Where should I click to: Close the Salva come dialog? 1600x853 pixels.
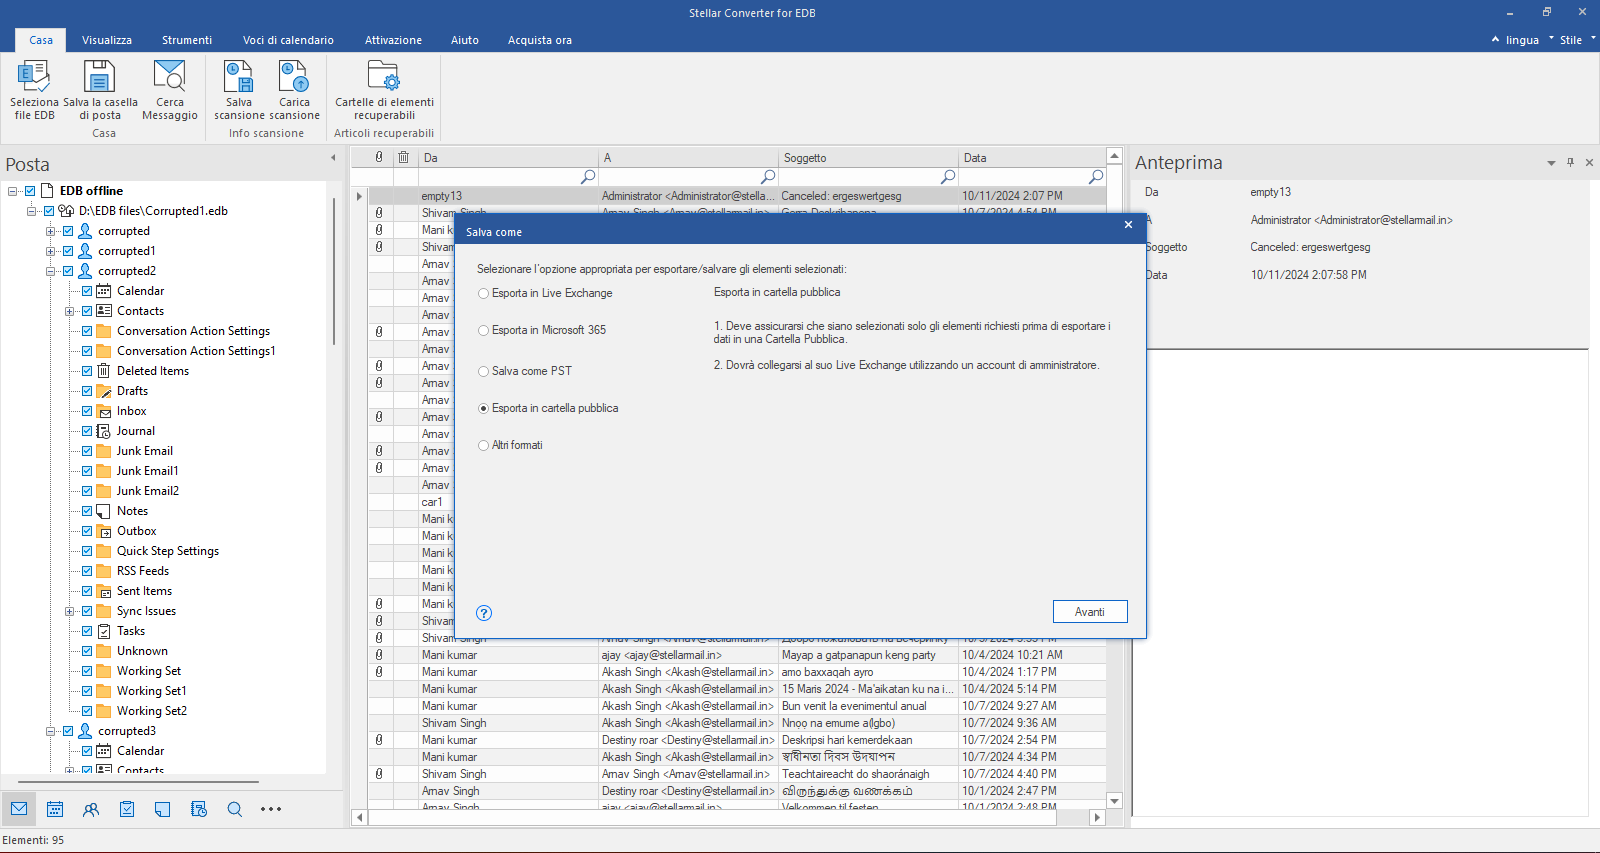point(1128,225)
